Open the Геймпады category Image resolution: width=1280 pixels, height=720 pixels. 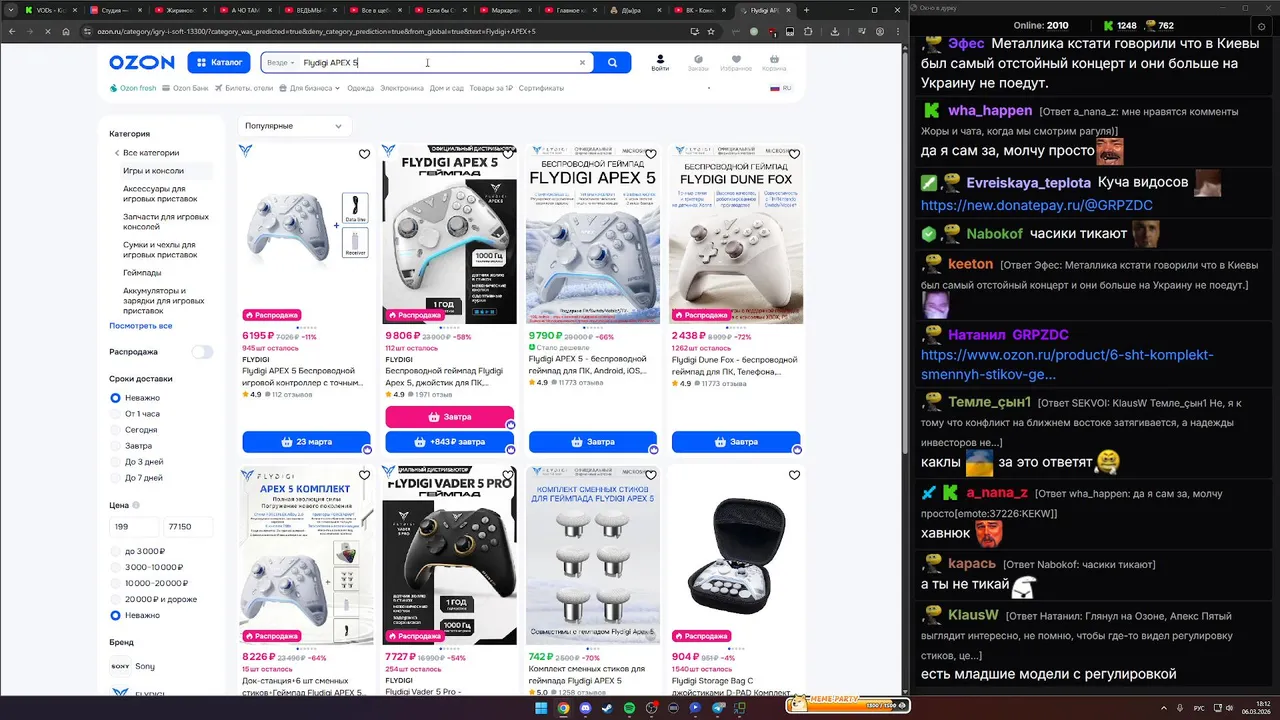click(x=142, y=272)
